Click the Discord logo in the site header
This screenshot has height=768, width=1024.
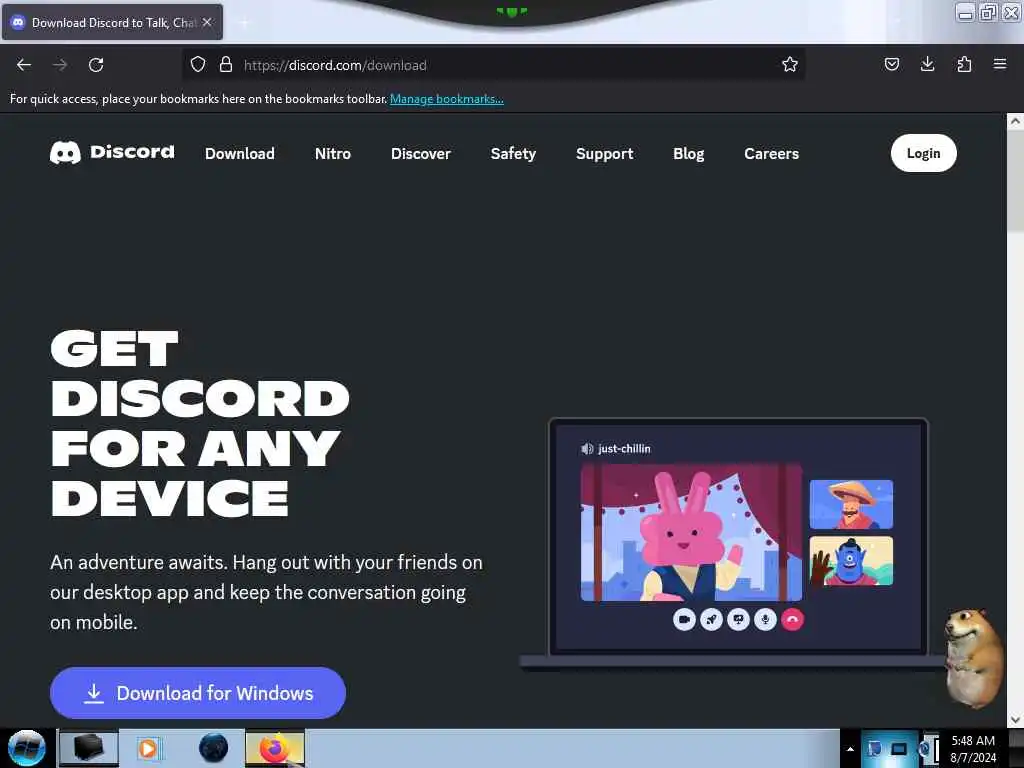point(112,153)
